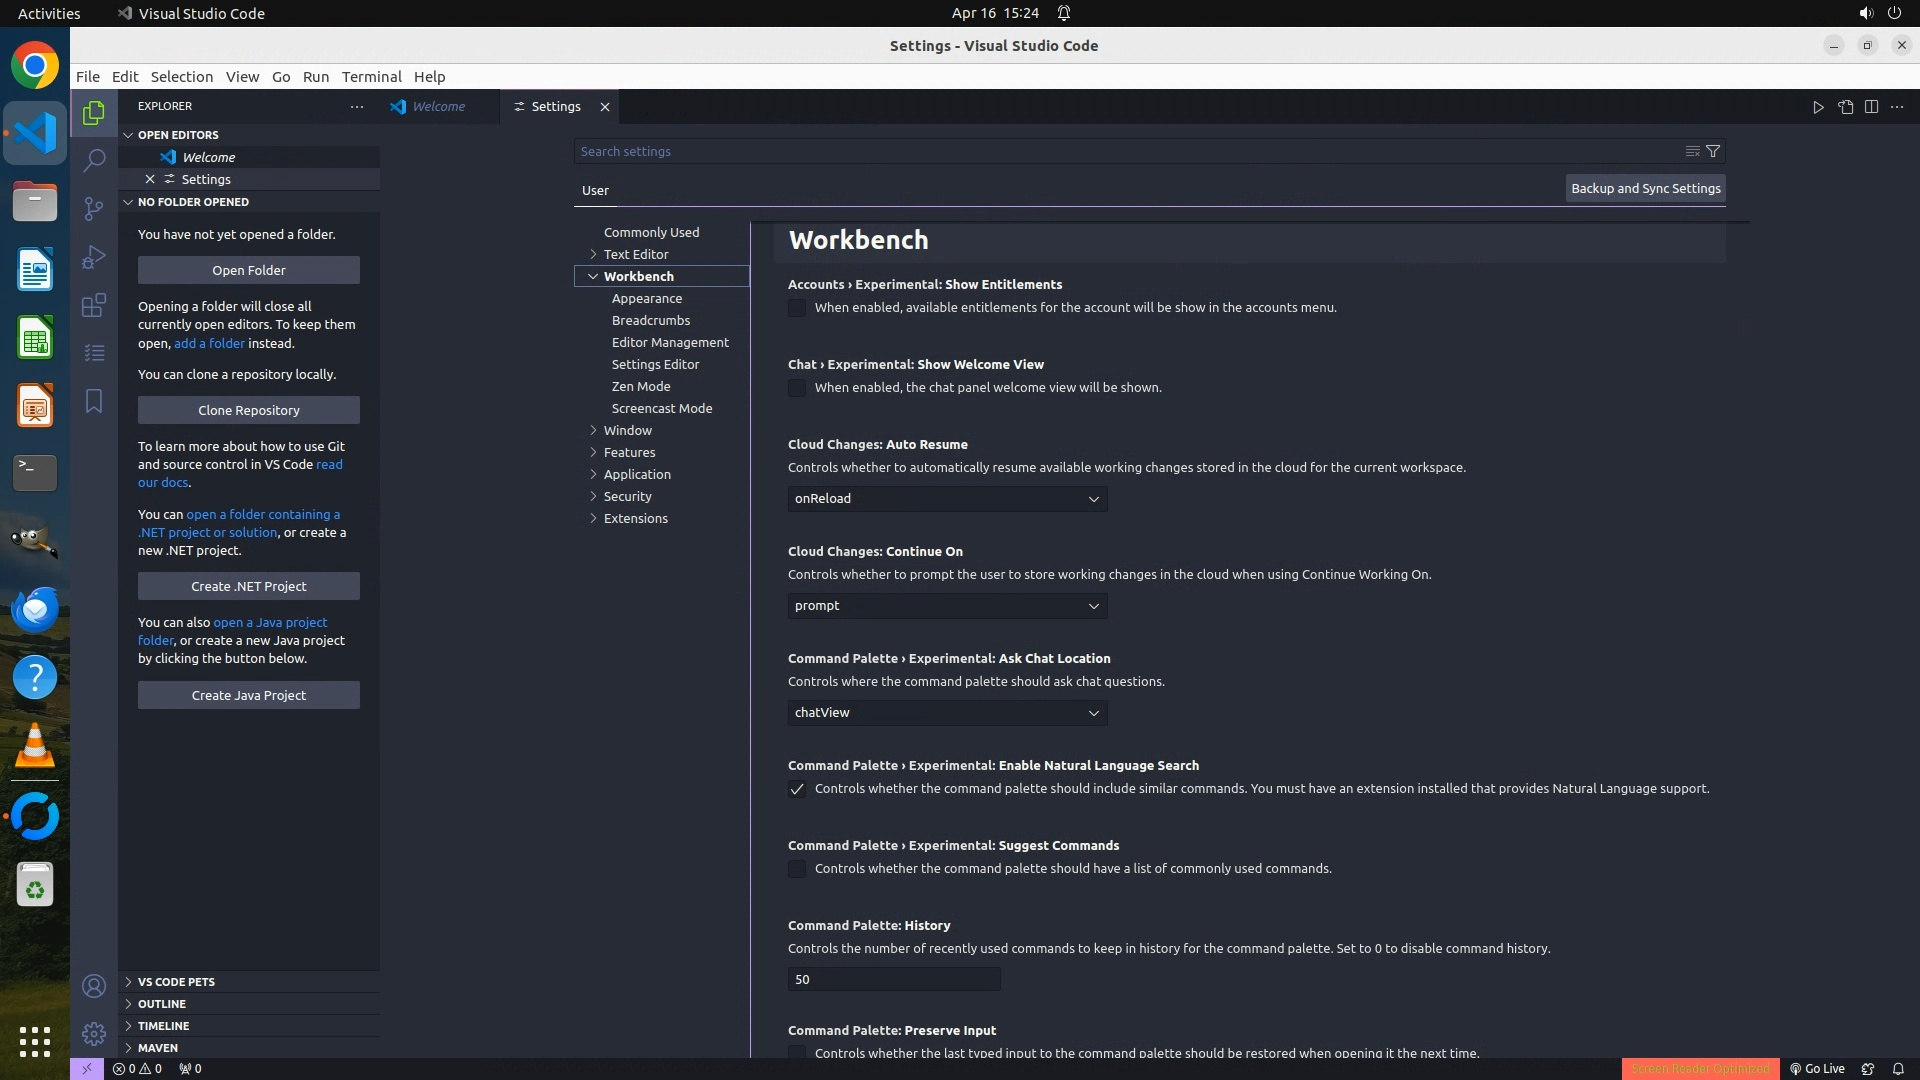This screenshot has width=1920, height=1080.
Task: Switch to the Welcome tab
Action: tap(438, 106)
